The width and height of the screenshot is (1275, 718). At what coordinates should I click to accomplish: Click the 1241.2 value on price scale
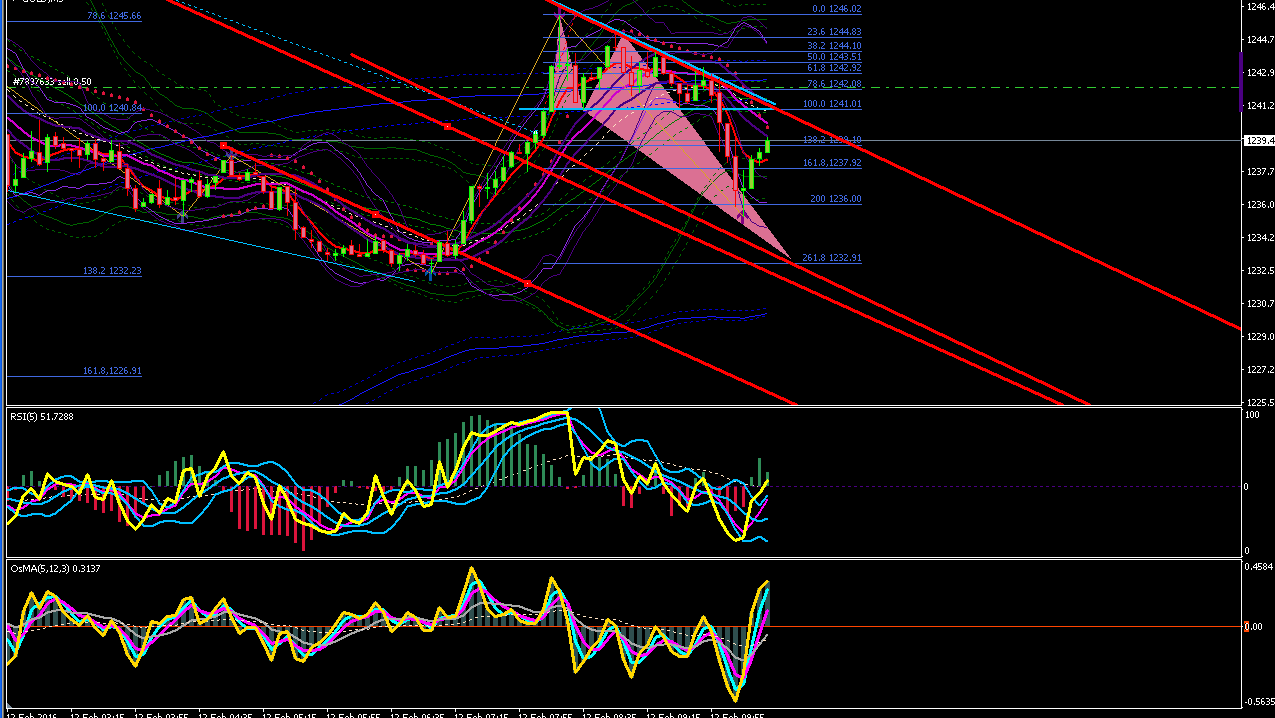pyautogui.click(x=1260, y=106)
